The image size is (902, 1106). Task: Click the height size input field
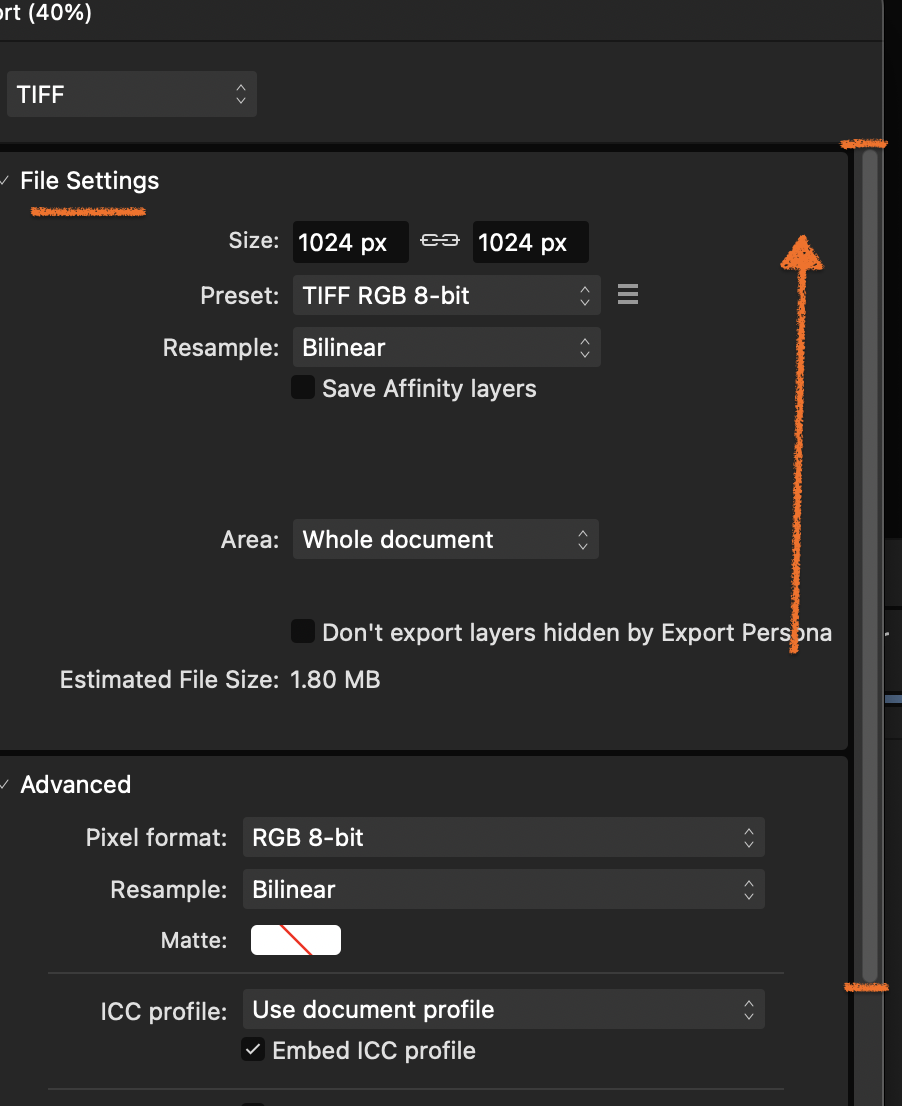pyautogui.click(x=530, y=242)
